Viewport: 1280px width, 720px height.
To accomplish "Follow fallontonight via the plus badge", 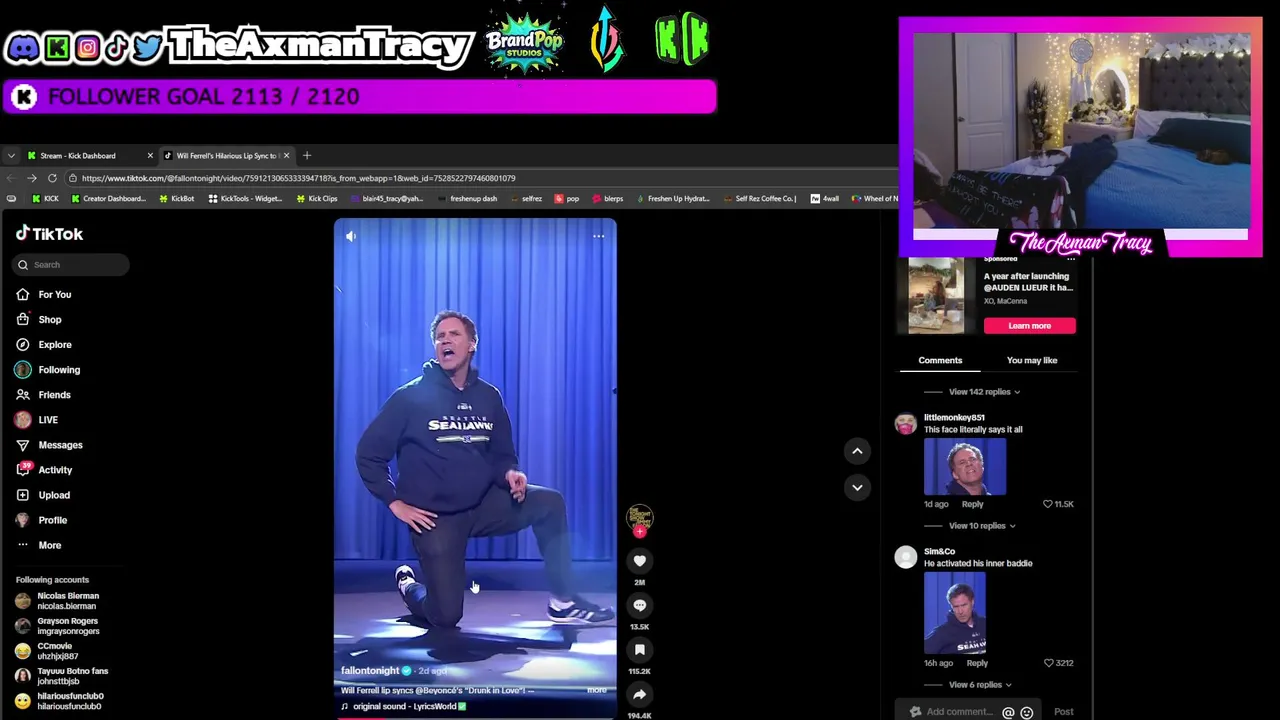I will click(x=640, y=532).
